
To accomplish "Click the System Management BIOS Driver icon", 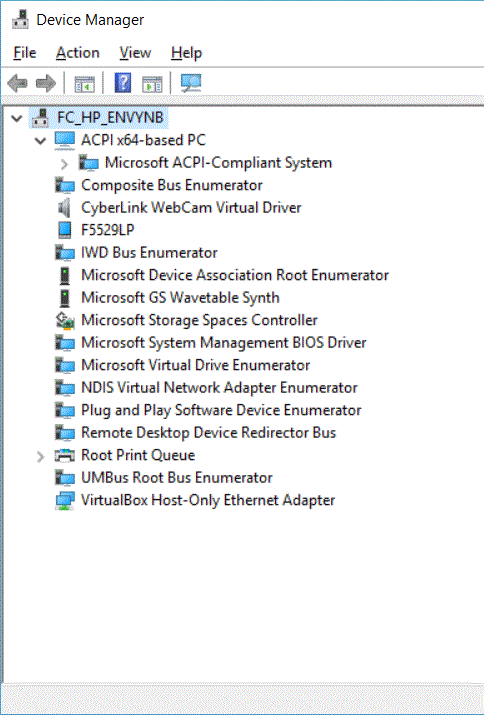I will click(65, 342).
